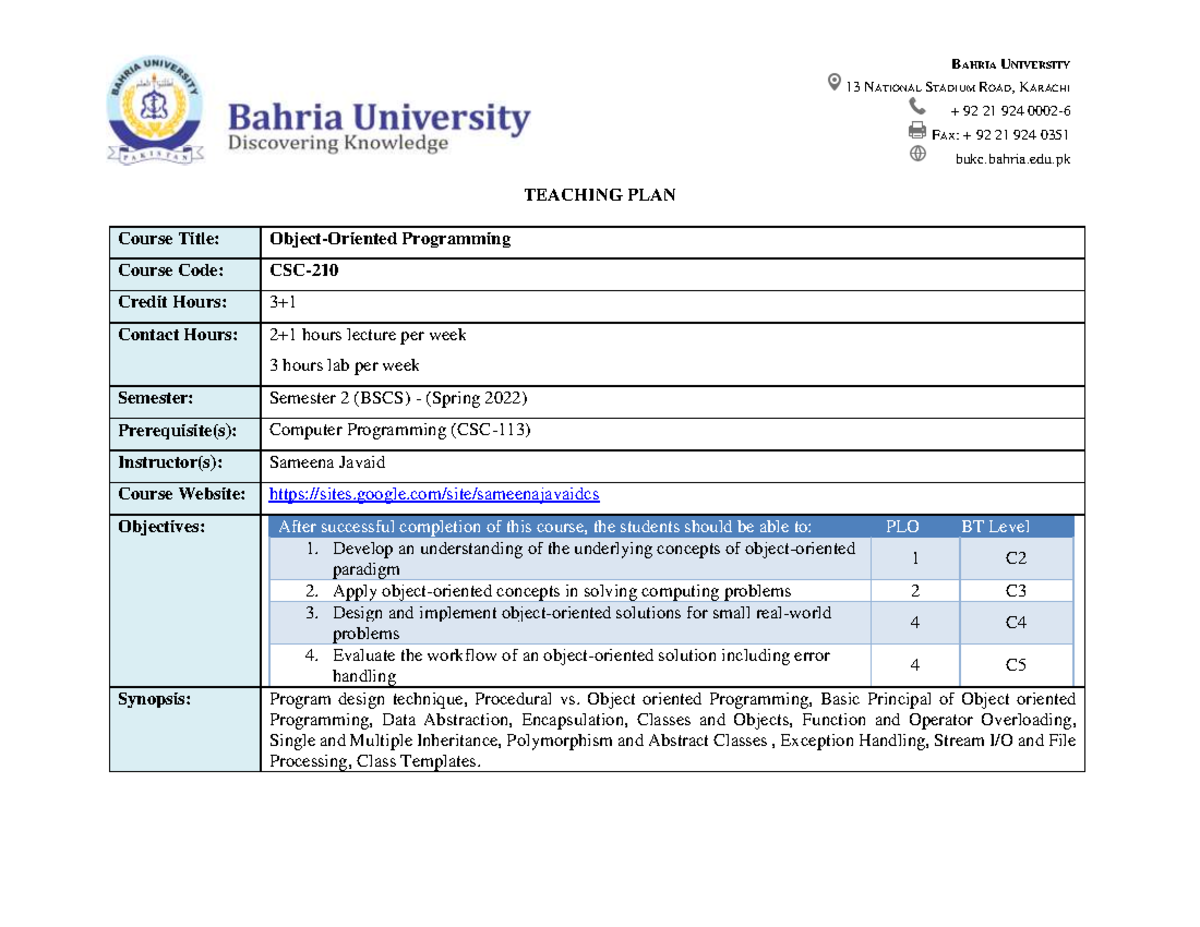Click the Bahria University crest logo
Viewport: 1200px width, 927px height.
tap(155, 108)
